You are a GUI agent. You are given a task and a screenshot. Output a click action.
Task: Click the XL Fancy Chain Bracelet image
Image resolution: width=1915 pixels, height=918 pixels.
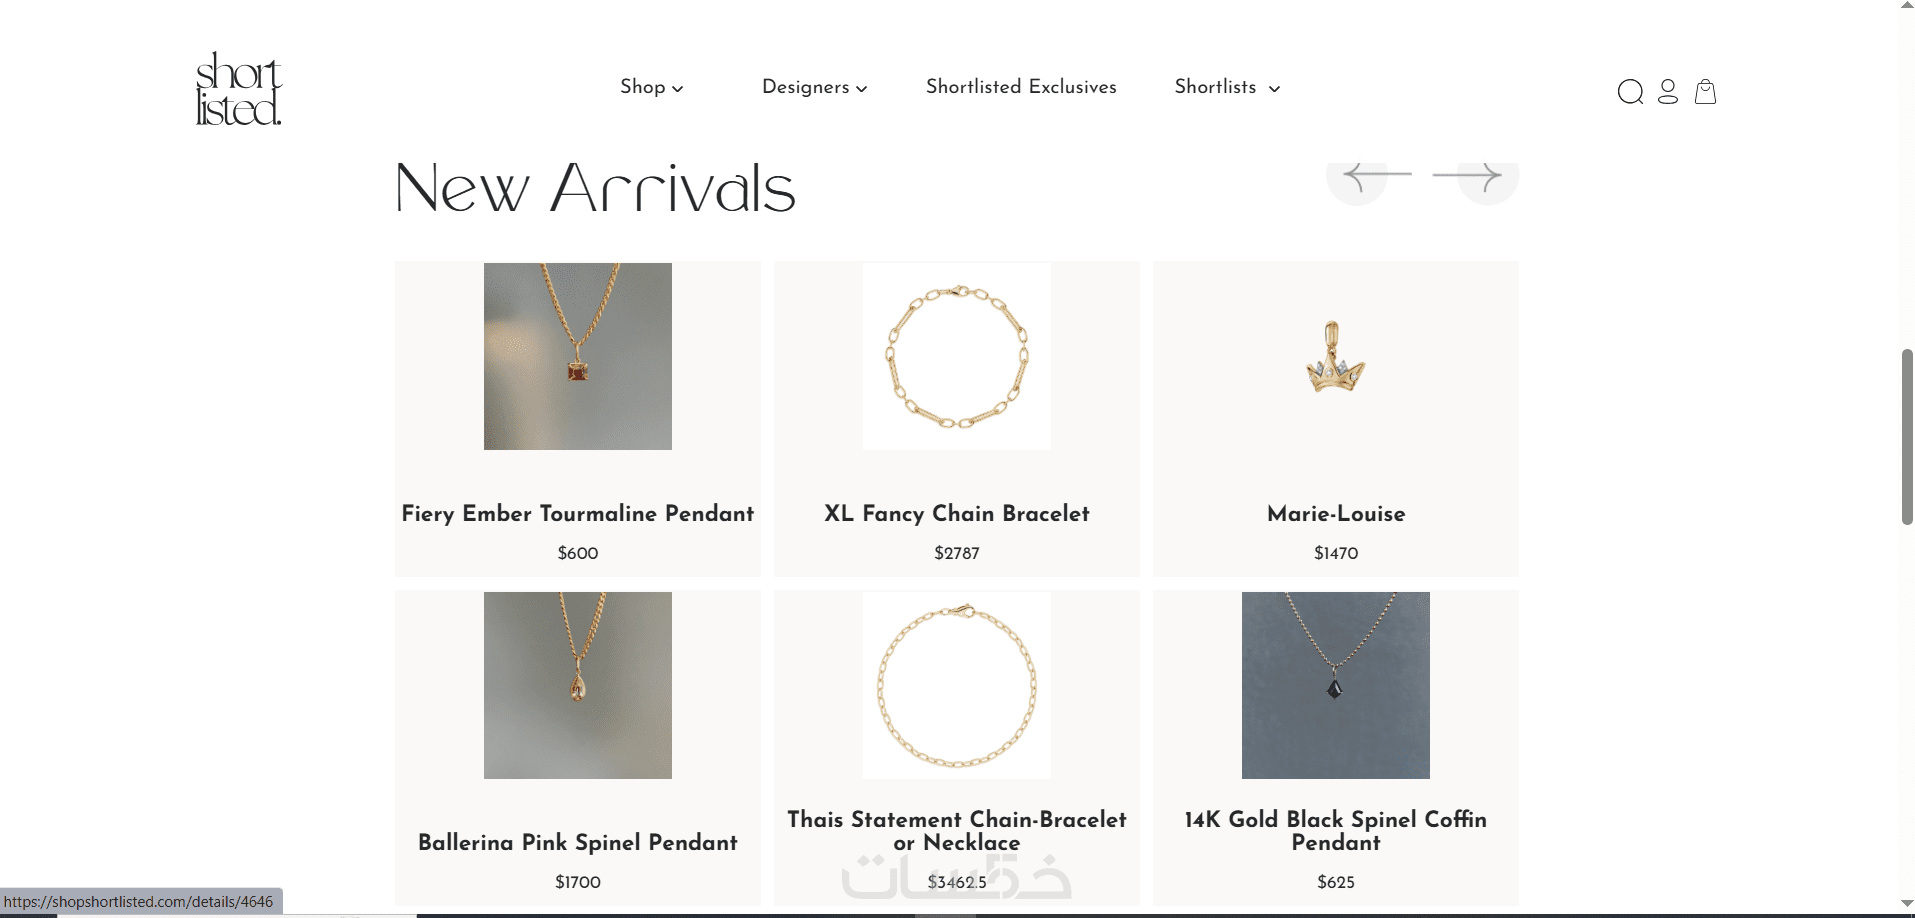coord(957,357)
